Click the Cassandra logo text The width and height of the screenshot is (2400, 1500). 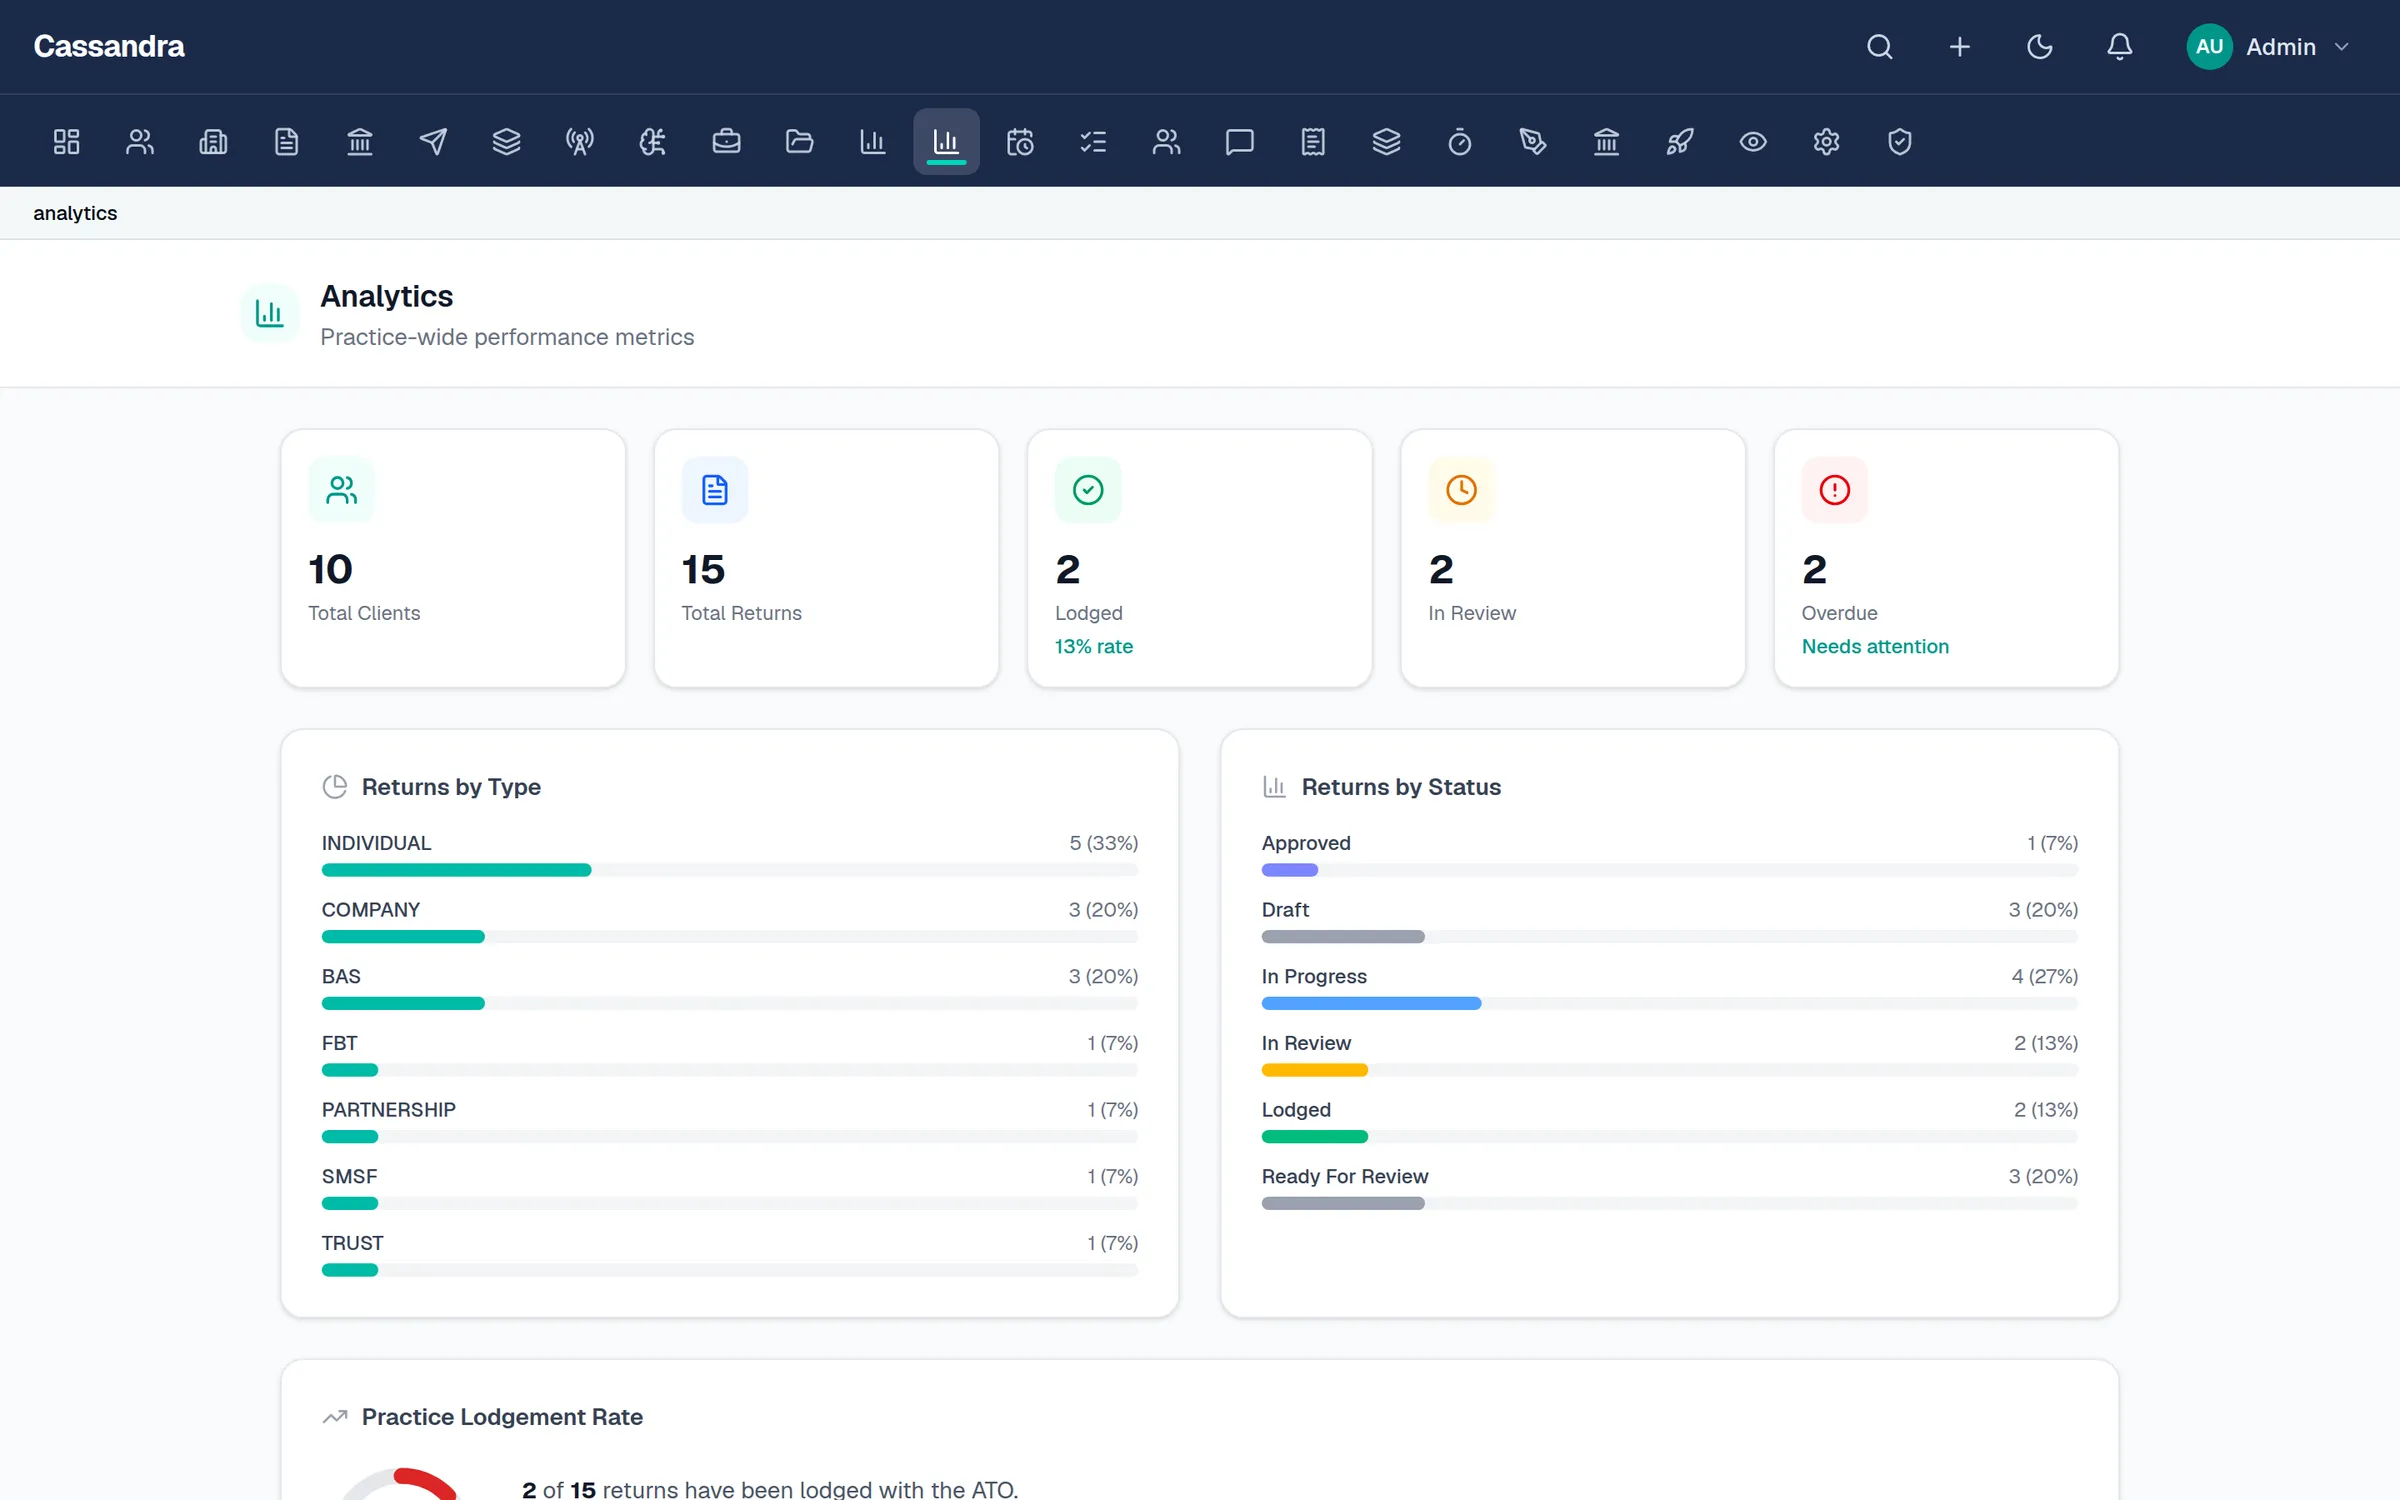(x=109, y=47)
